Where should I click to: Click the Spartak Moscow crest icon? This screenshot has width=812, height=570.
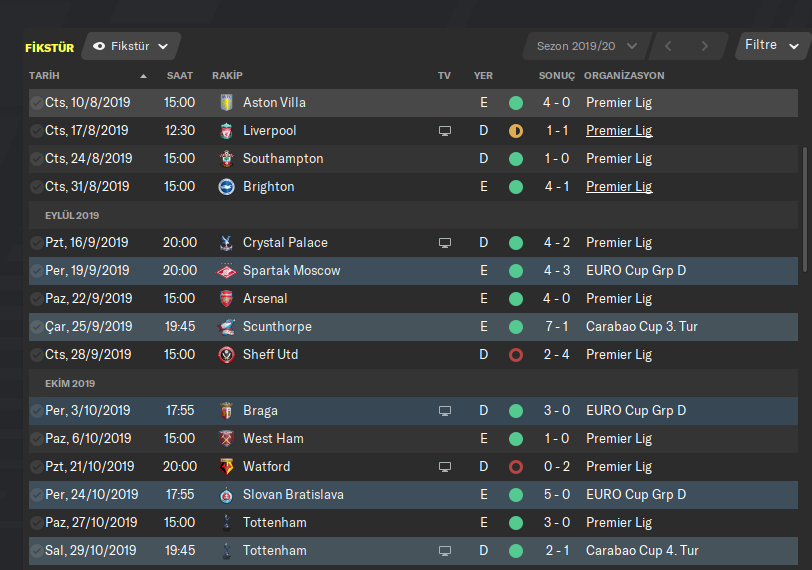[x=226, y=271]
